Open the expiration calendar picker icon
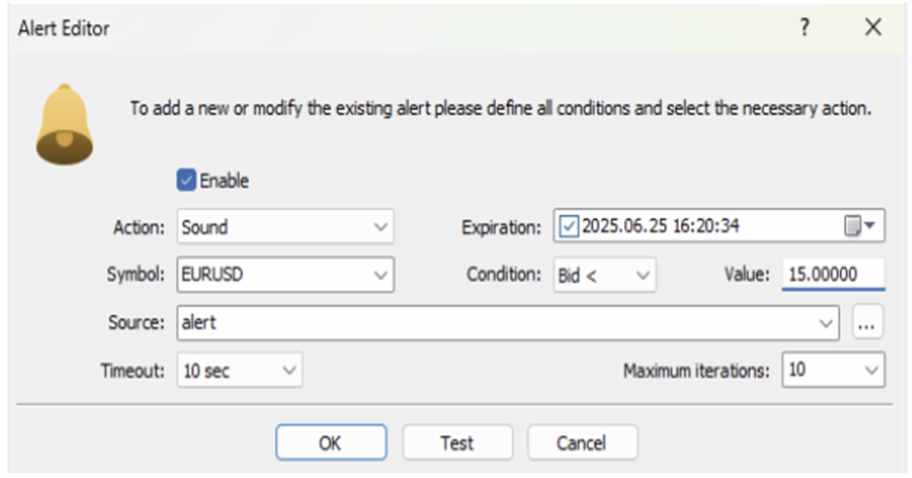Screen dimensions: 912x478 pyautogui.click(x=859, y=227)
